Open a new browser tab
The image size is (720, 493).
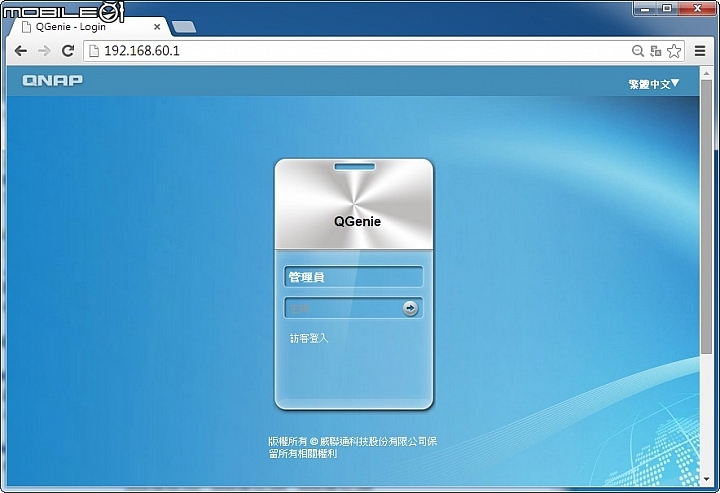[184, 27]
